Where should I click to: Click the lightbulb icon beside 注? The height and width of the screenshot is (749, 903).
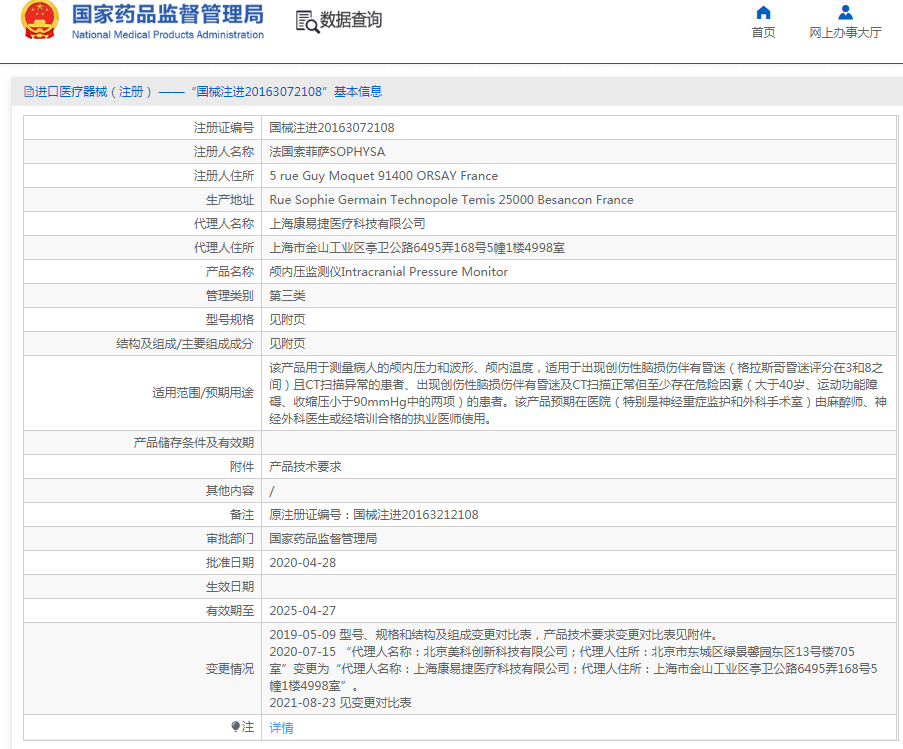[236, 727]
